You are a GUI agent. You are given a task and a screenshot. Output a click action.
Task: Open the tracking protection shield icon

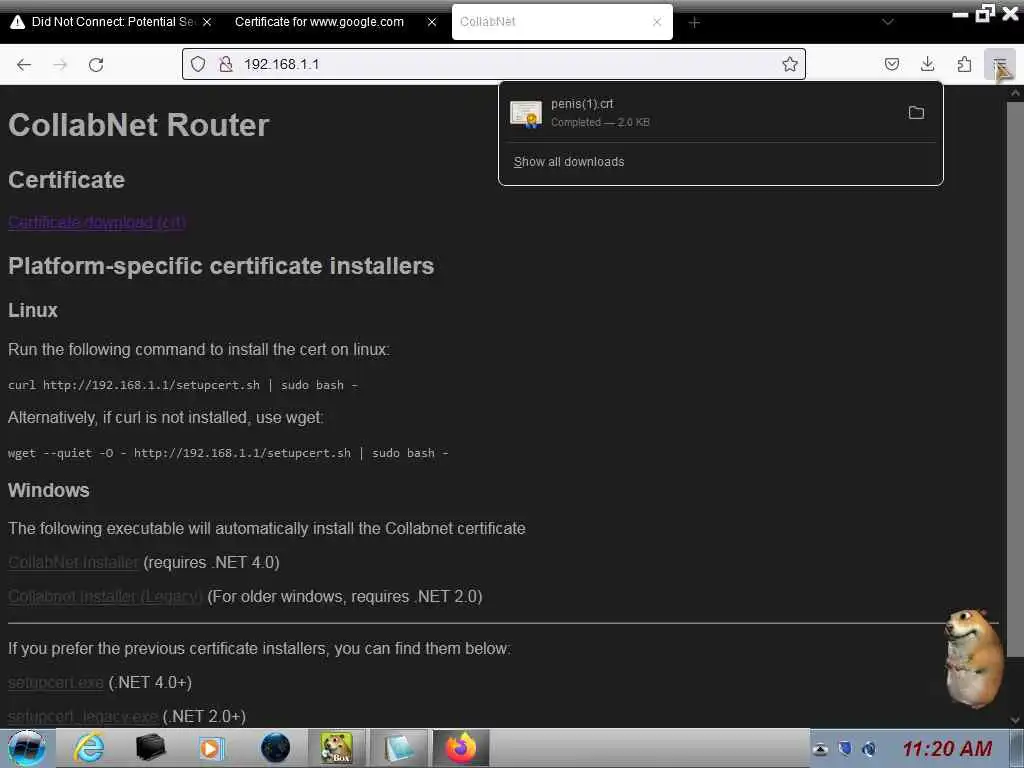pos(198,64)
